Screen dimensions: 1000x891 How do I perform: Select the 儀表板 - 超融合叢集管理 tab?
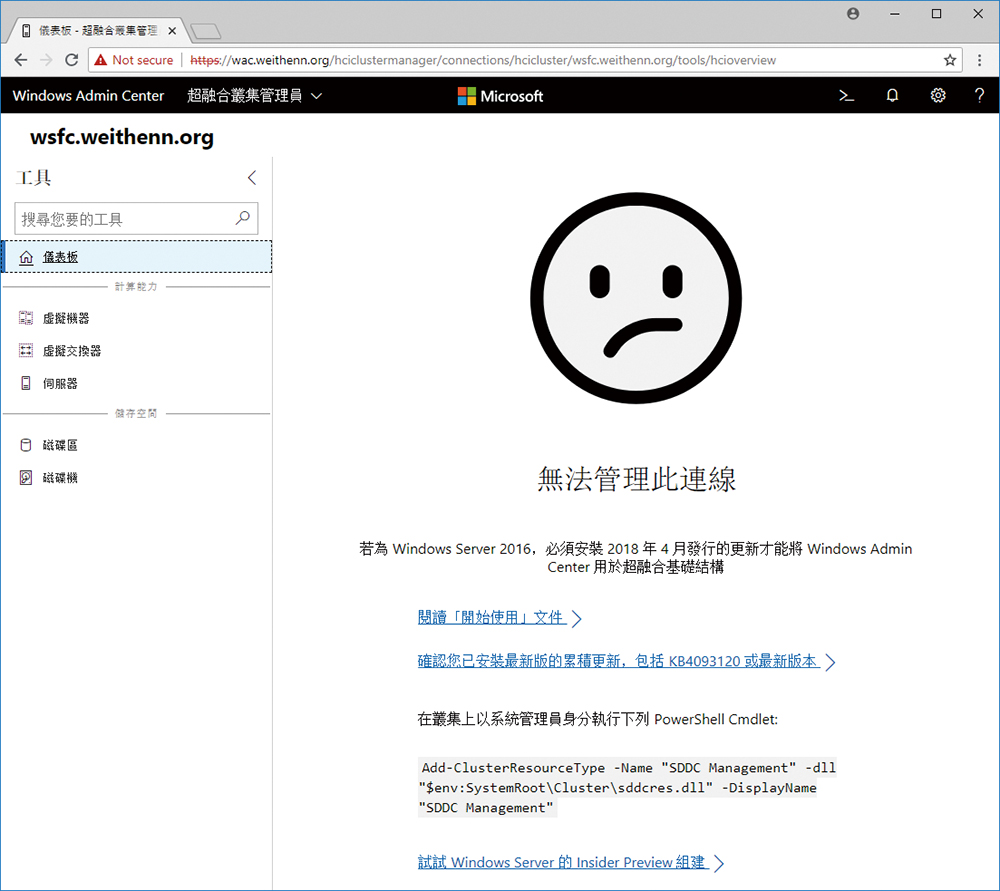pos(98,31)
